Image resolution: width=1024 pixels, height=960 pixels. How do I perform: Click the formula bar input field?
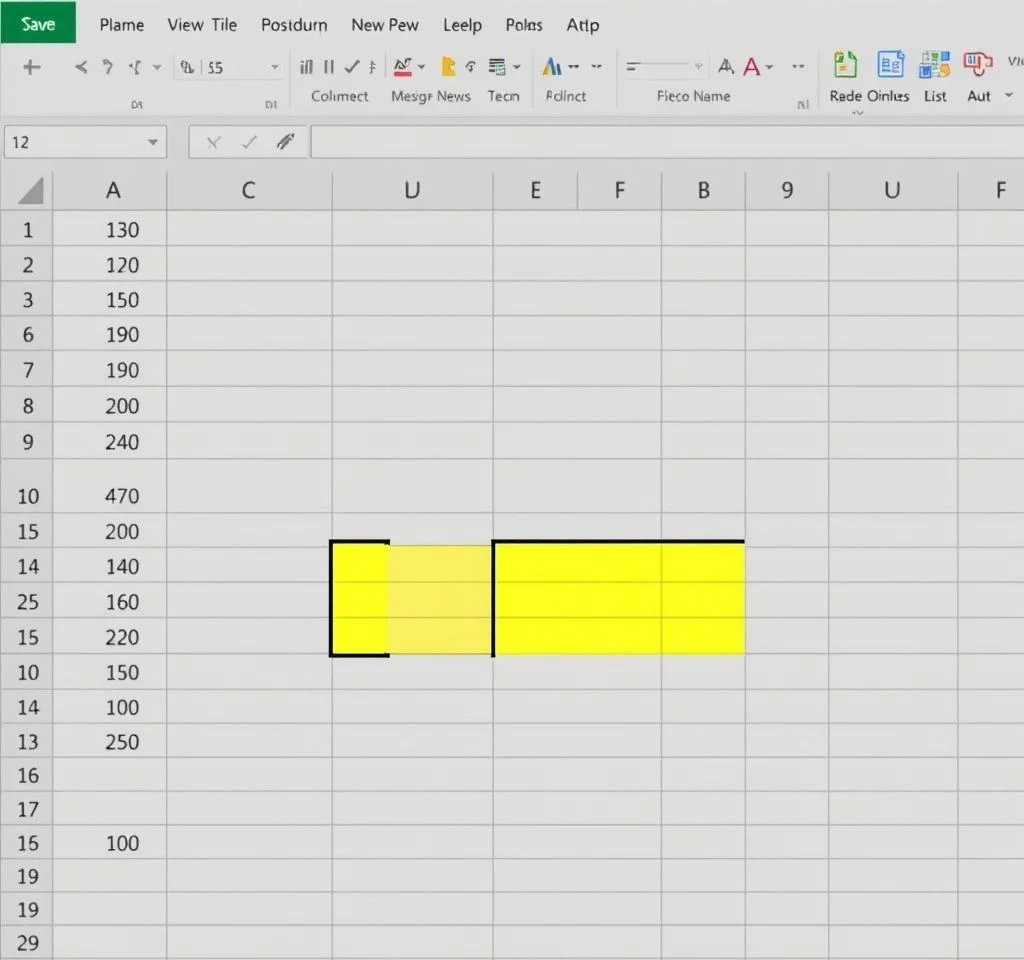(x=660, y=143)
